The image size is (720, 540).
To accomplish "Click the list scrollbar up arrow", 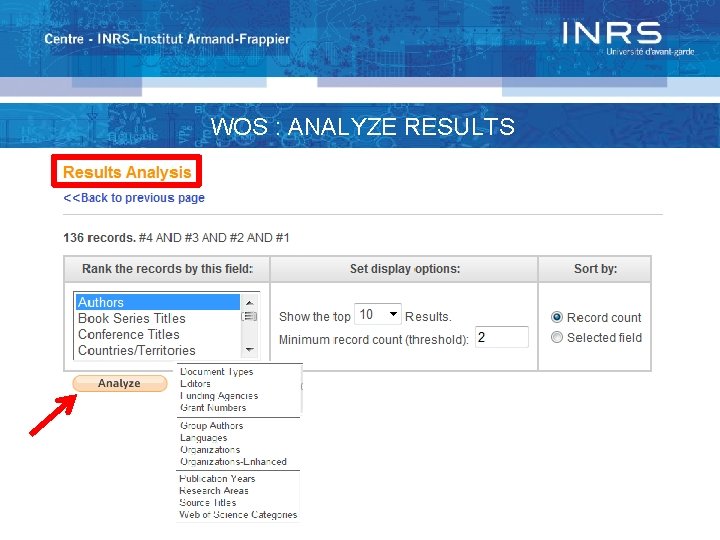I will (x=249, y=303).
